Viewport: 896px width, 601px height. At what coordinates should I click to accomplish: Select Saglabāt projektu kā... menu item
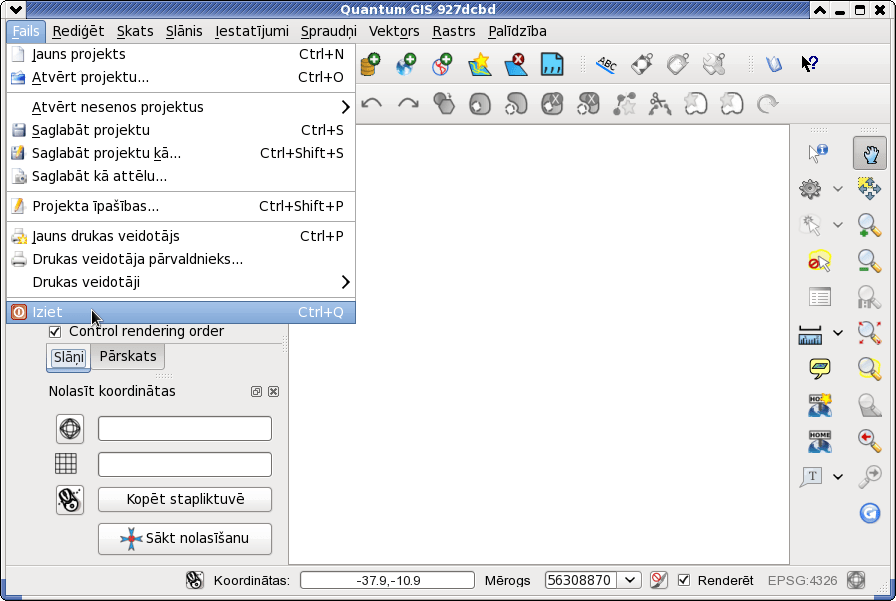pyautogui.click(x=181, y=153)
